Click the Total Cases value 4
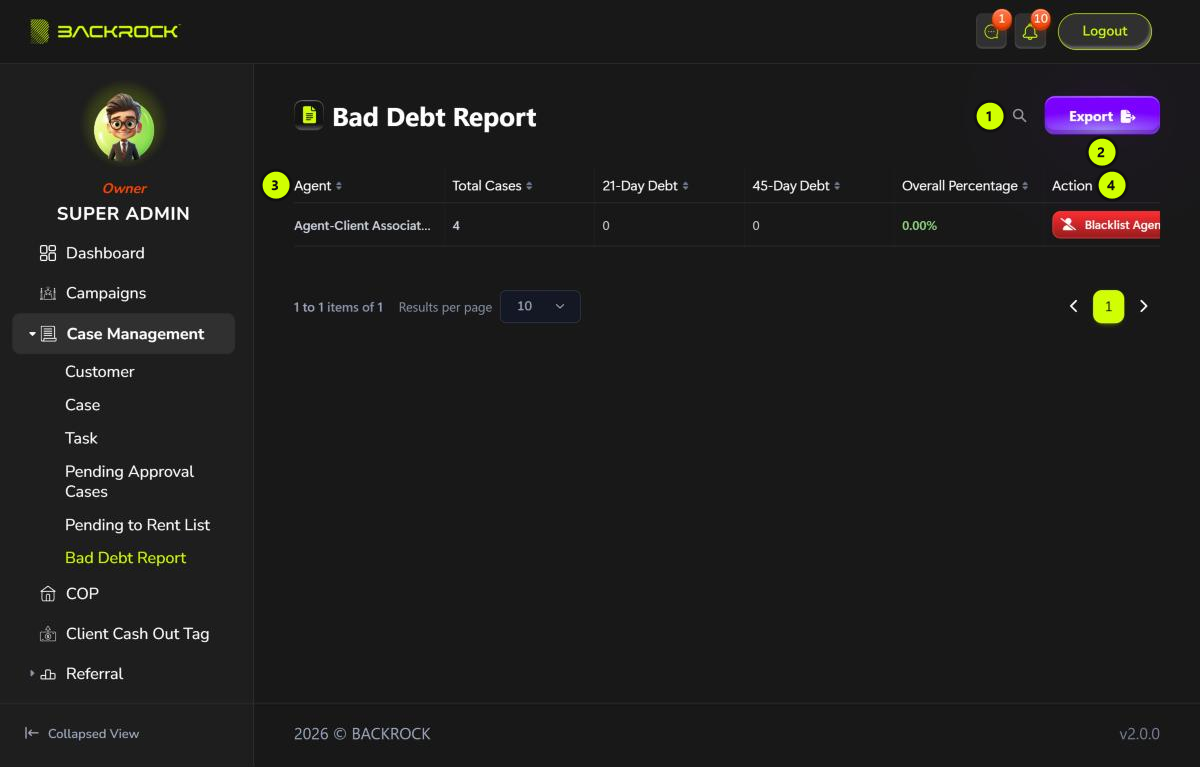 click(x=456, y=226)
